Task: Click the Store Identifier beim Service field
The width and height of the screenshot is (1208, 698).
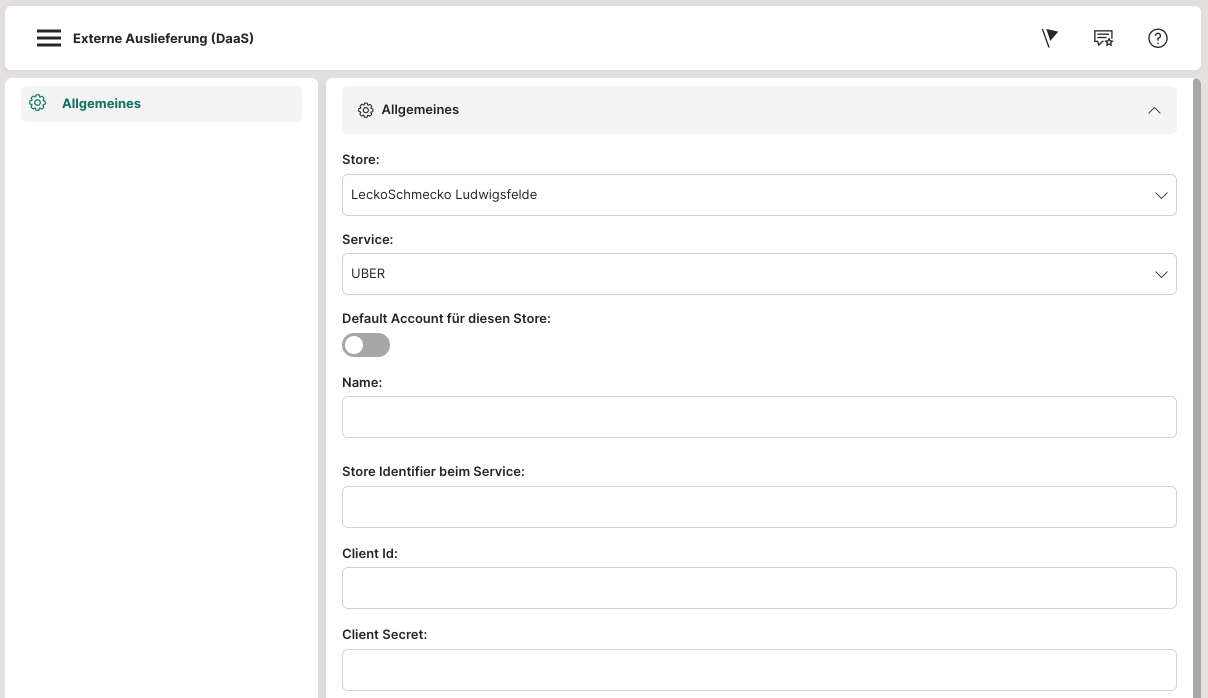Action: (759, 507)
